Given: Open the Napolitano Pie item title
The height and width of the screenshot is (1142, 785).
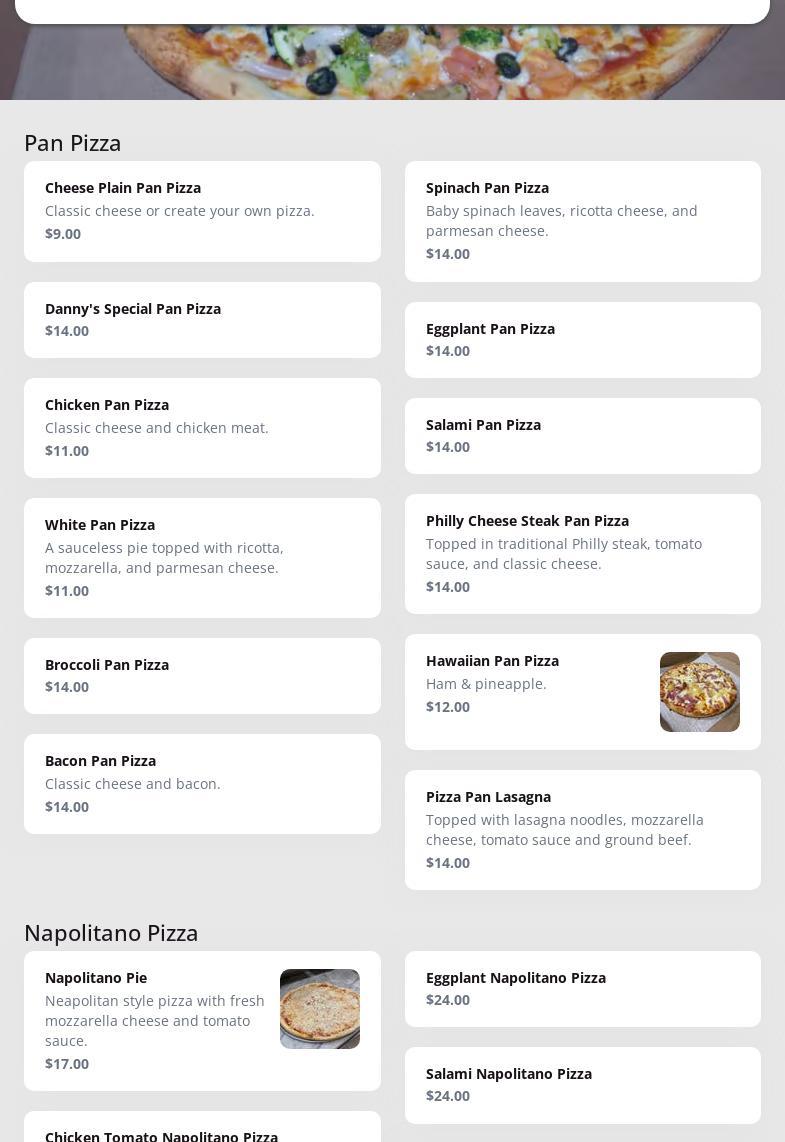Looking at the screenshot, I should coord(96,978).
